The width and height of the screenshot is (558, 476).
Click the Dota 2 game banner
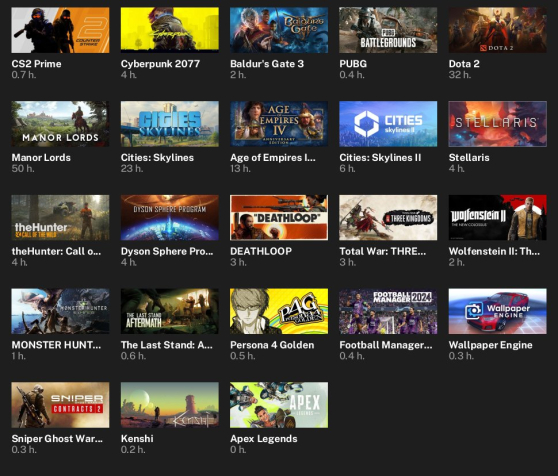pyautogui.click(x=498, y=30)
